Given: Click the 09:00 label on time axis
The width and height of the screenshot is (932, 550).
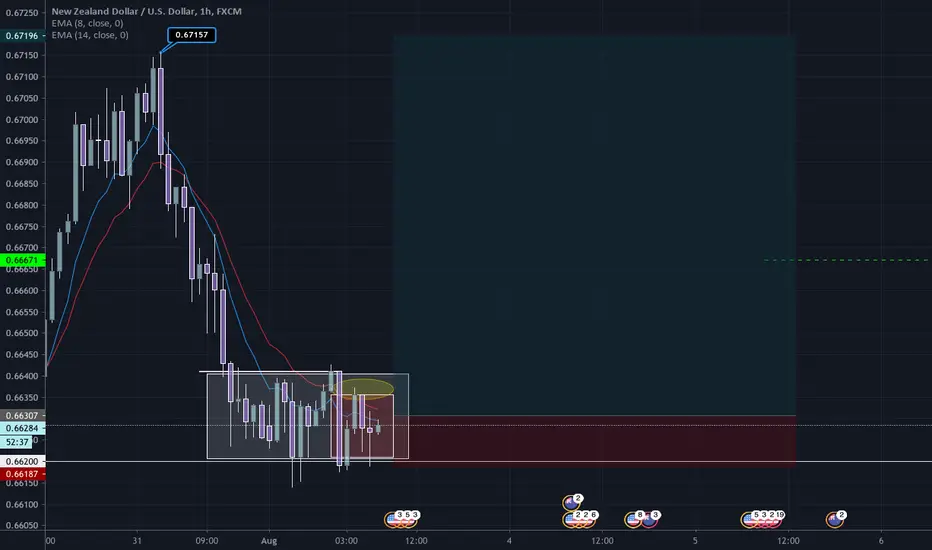Looking at the screenshot, I should pyautogui.click(x=207, y=540).
